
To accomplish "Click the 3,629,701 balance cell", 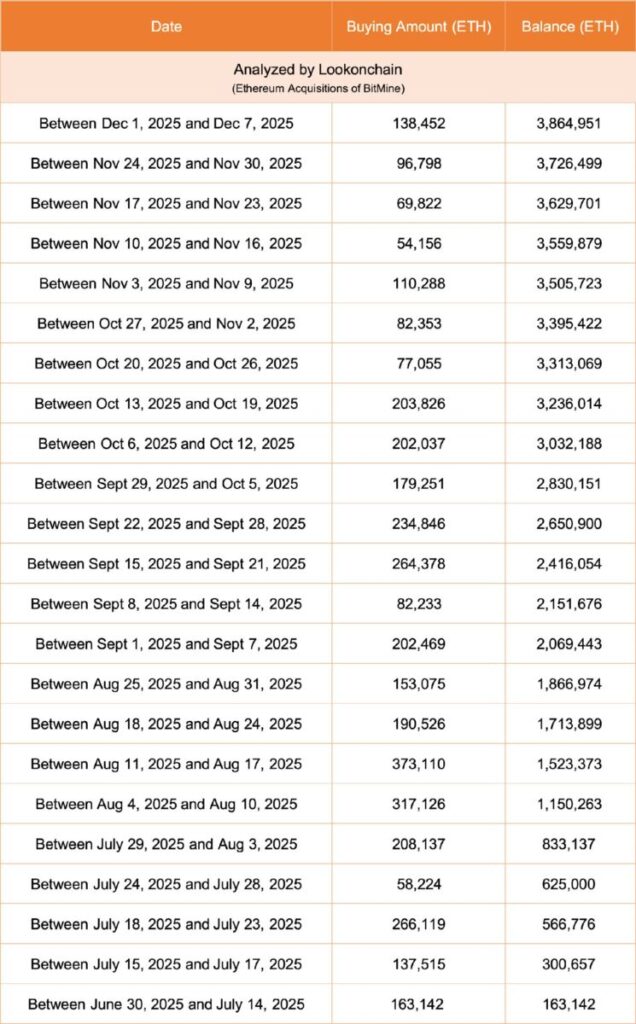I will pyautogui.click(x=569, y=203).
